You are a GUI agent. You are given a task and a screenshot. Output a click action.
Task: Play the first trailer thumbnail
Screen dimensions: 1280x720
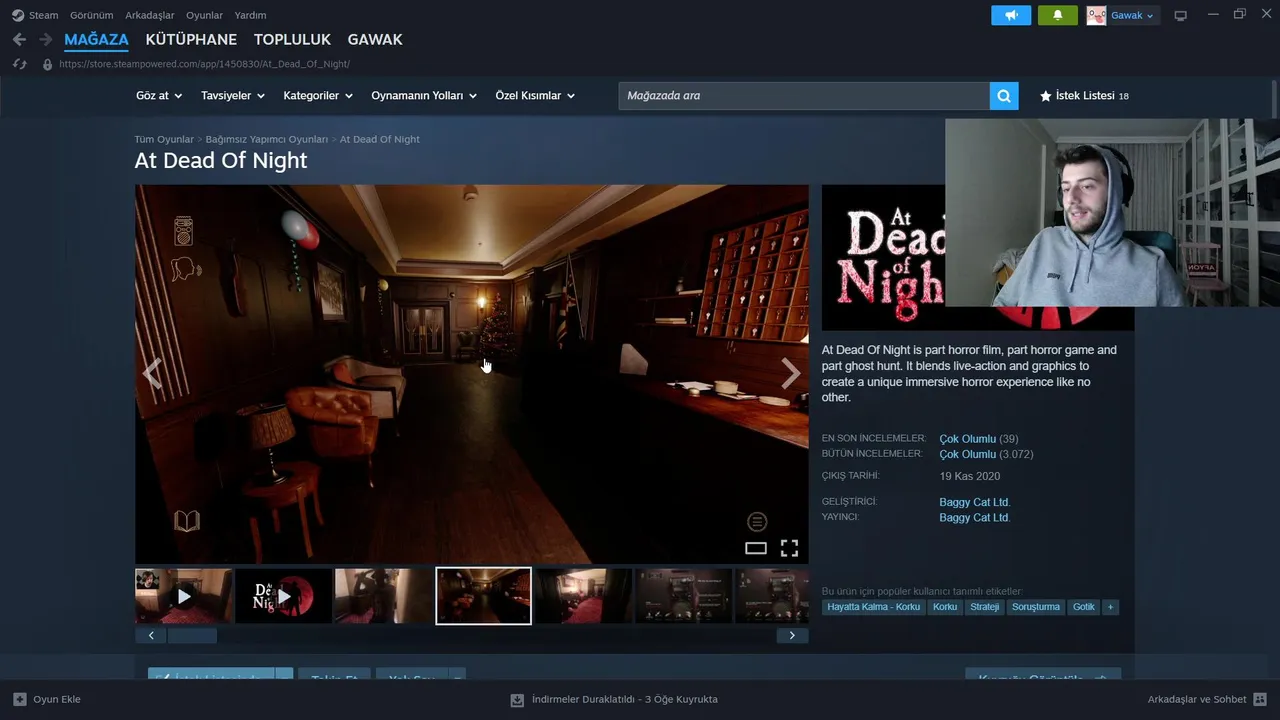184,596
